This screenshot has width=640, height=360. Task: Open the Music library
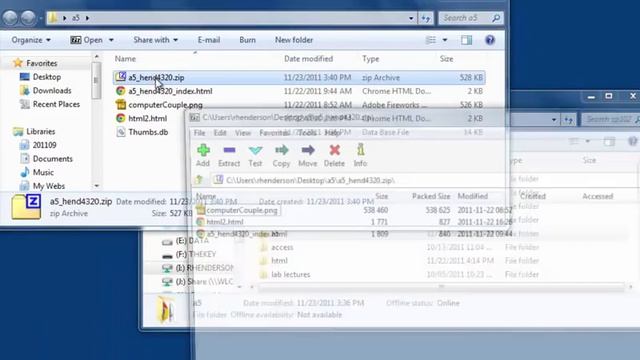(x=43, y=172)
